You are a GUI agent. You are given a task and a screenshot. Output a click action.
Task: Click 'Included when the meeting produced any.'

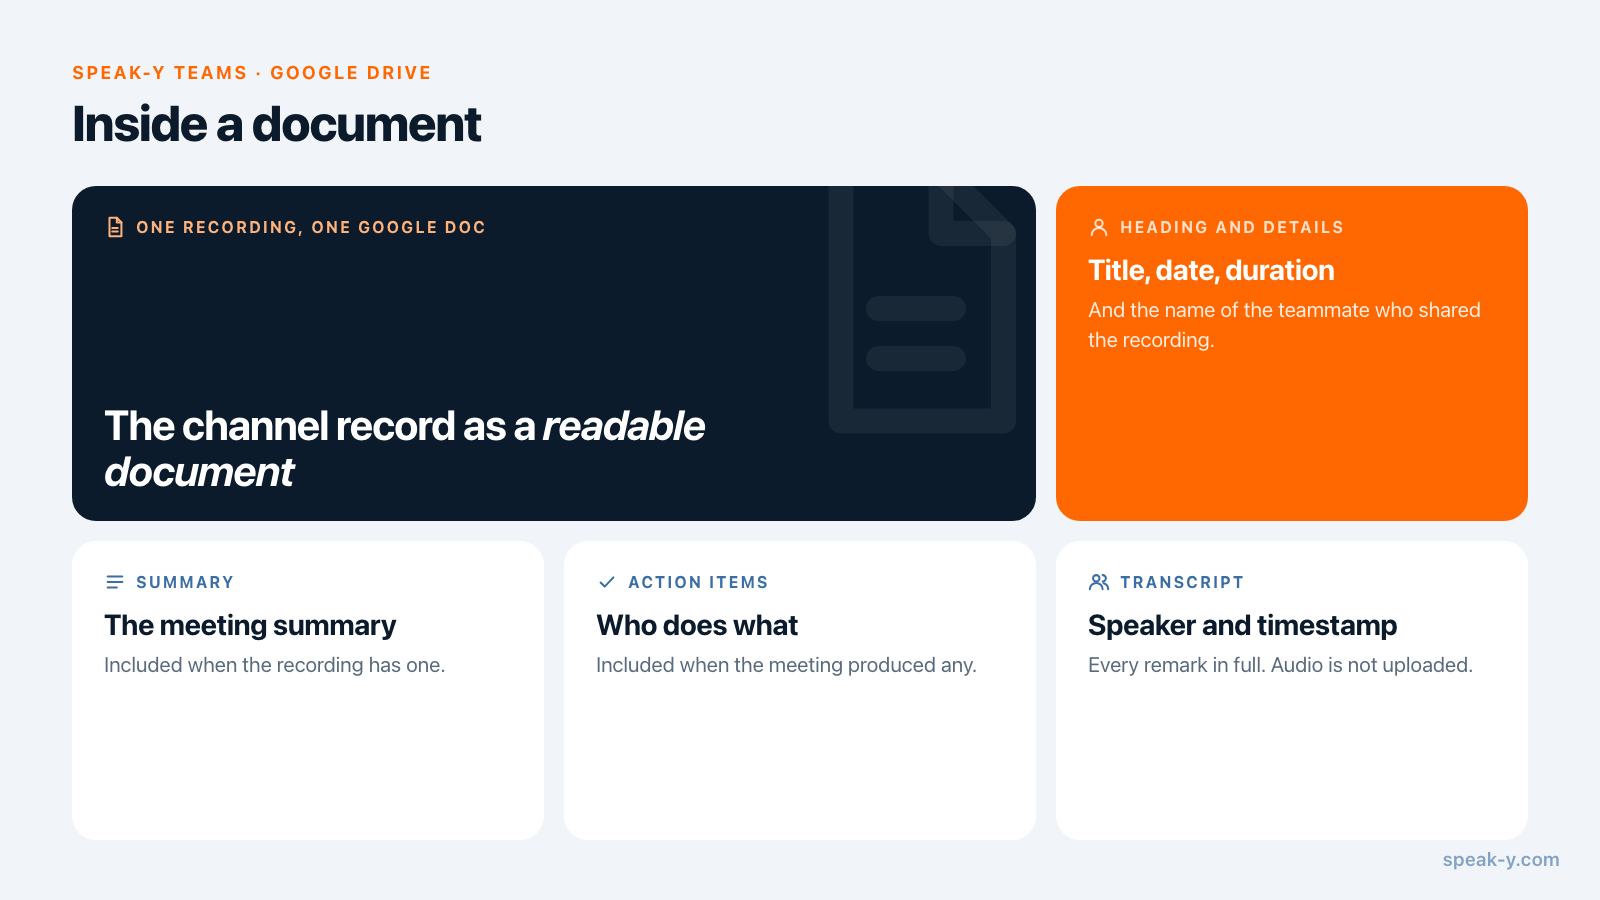tap(786, 665)
